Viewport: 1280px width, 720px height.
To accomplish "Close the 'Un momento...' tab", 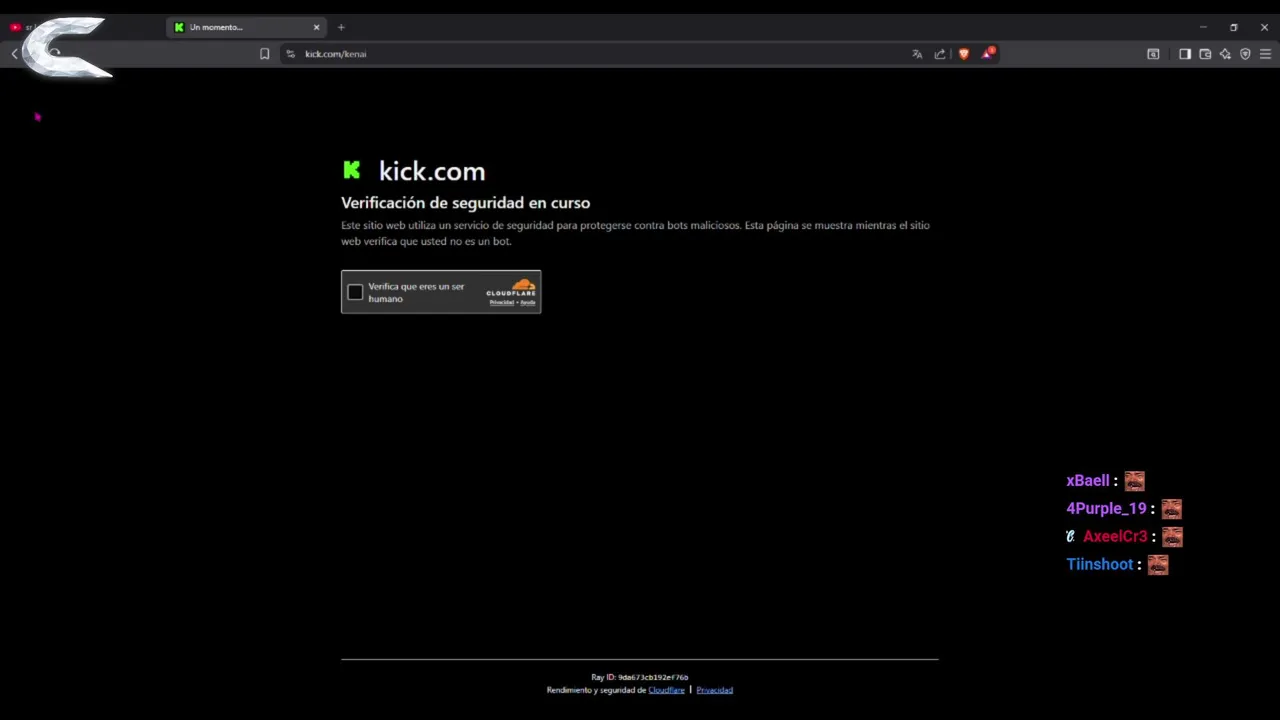I will pos(317,27).
